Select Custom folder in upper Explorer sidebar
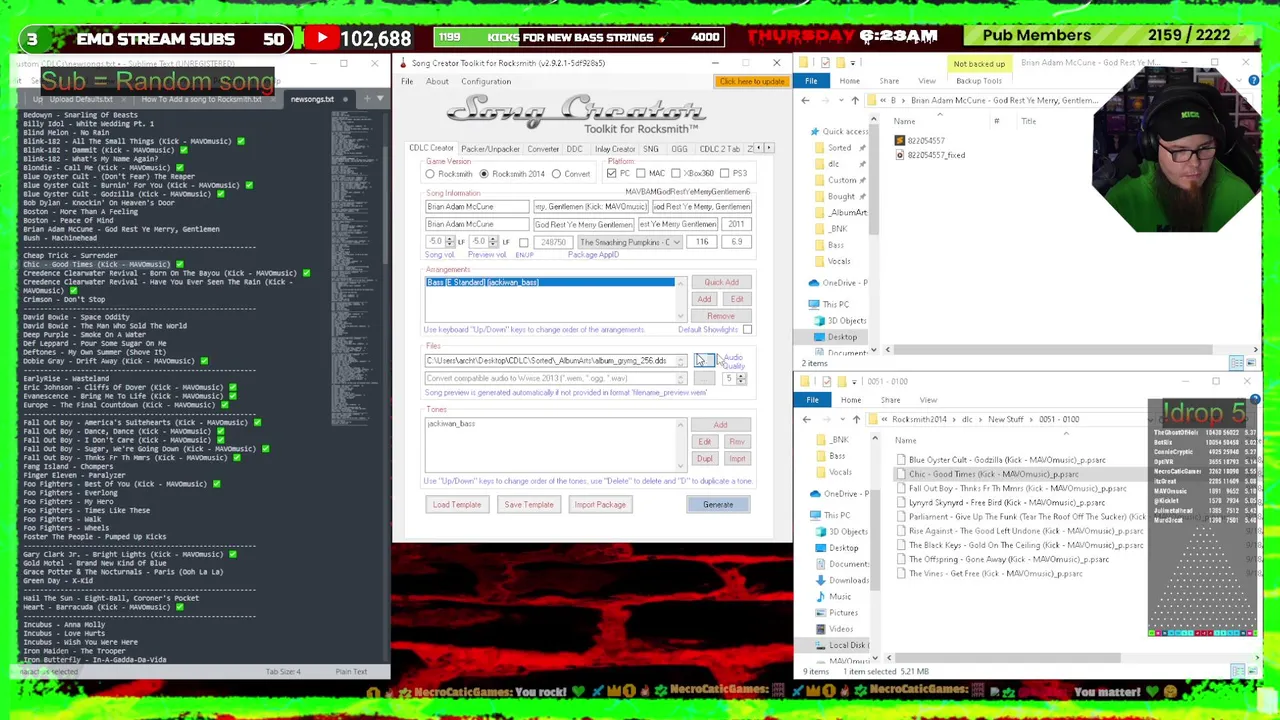1280x720 pixels. tap(842, 180)
